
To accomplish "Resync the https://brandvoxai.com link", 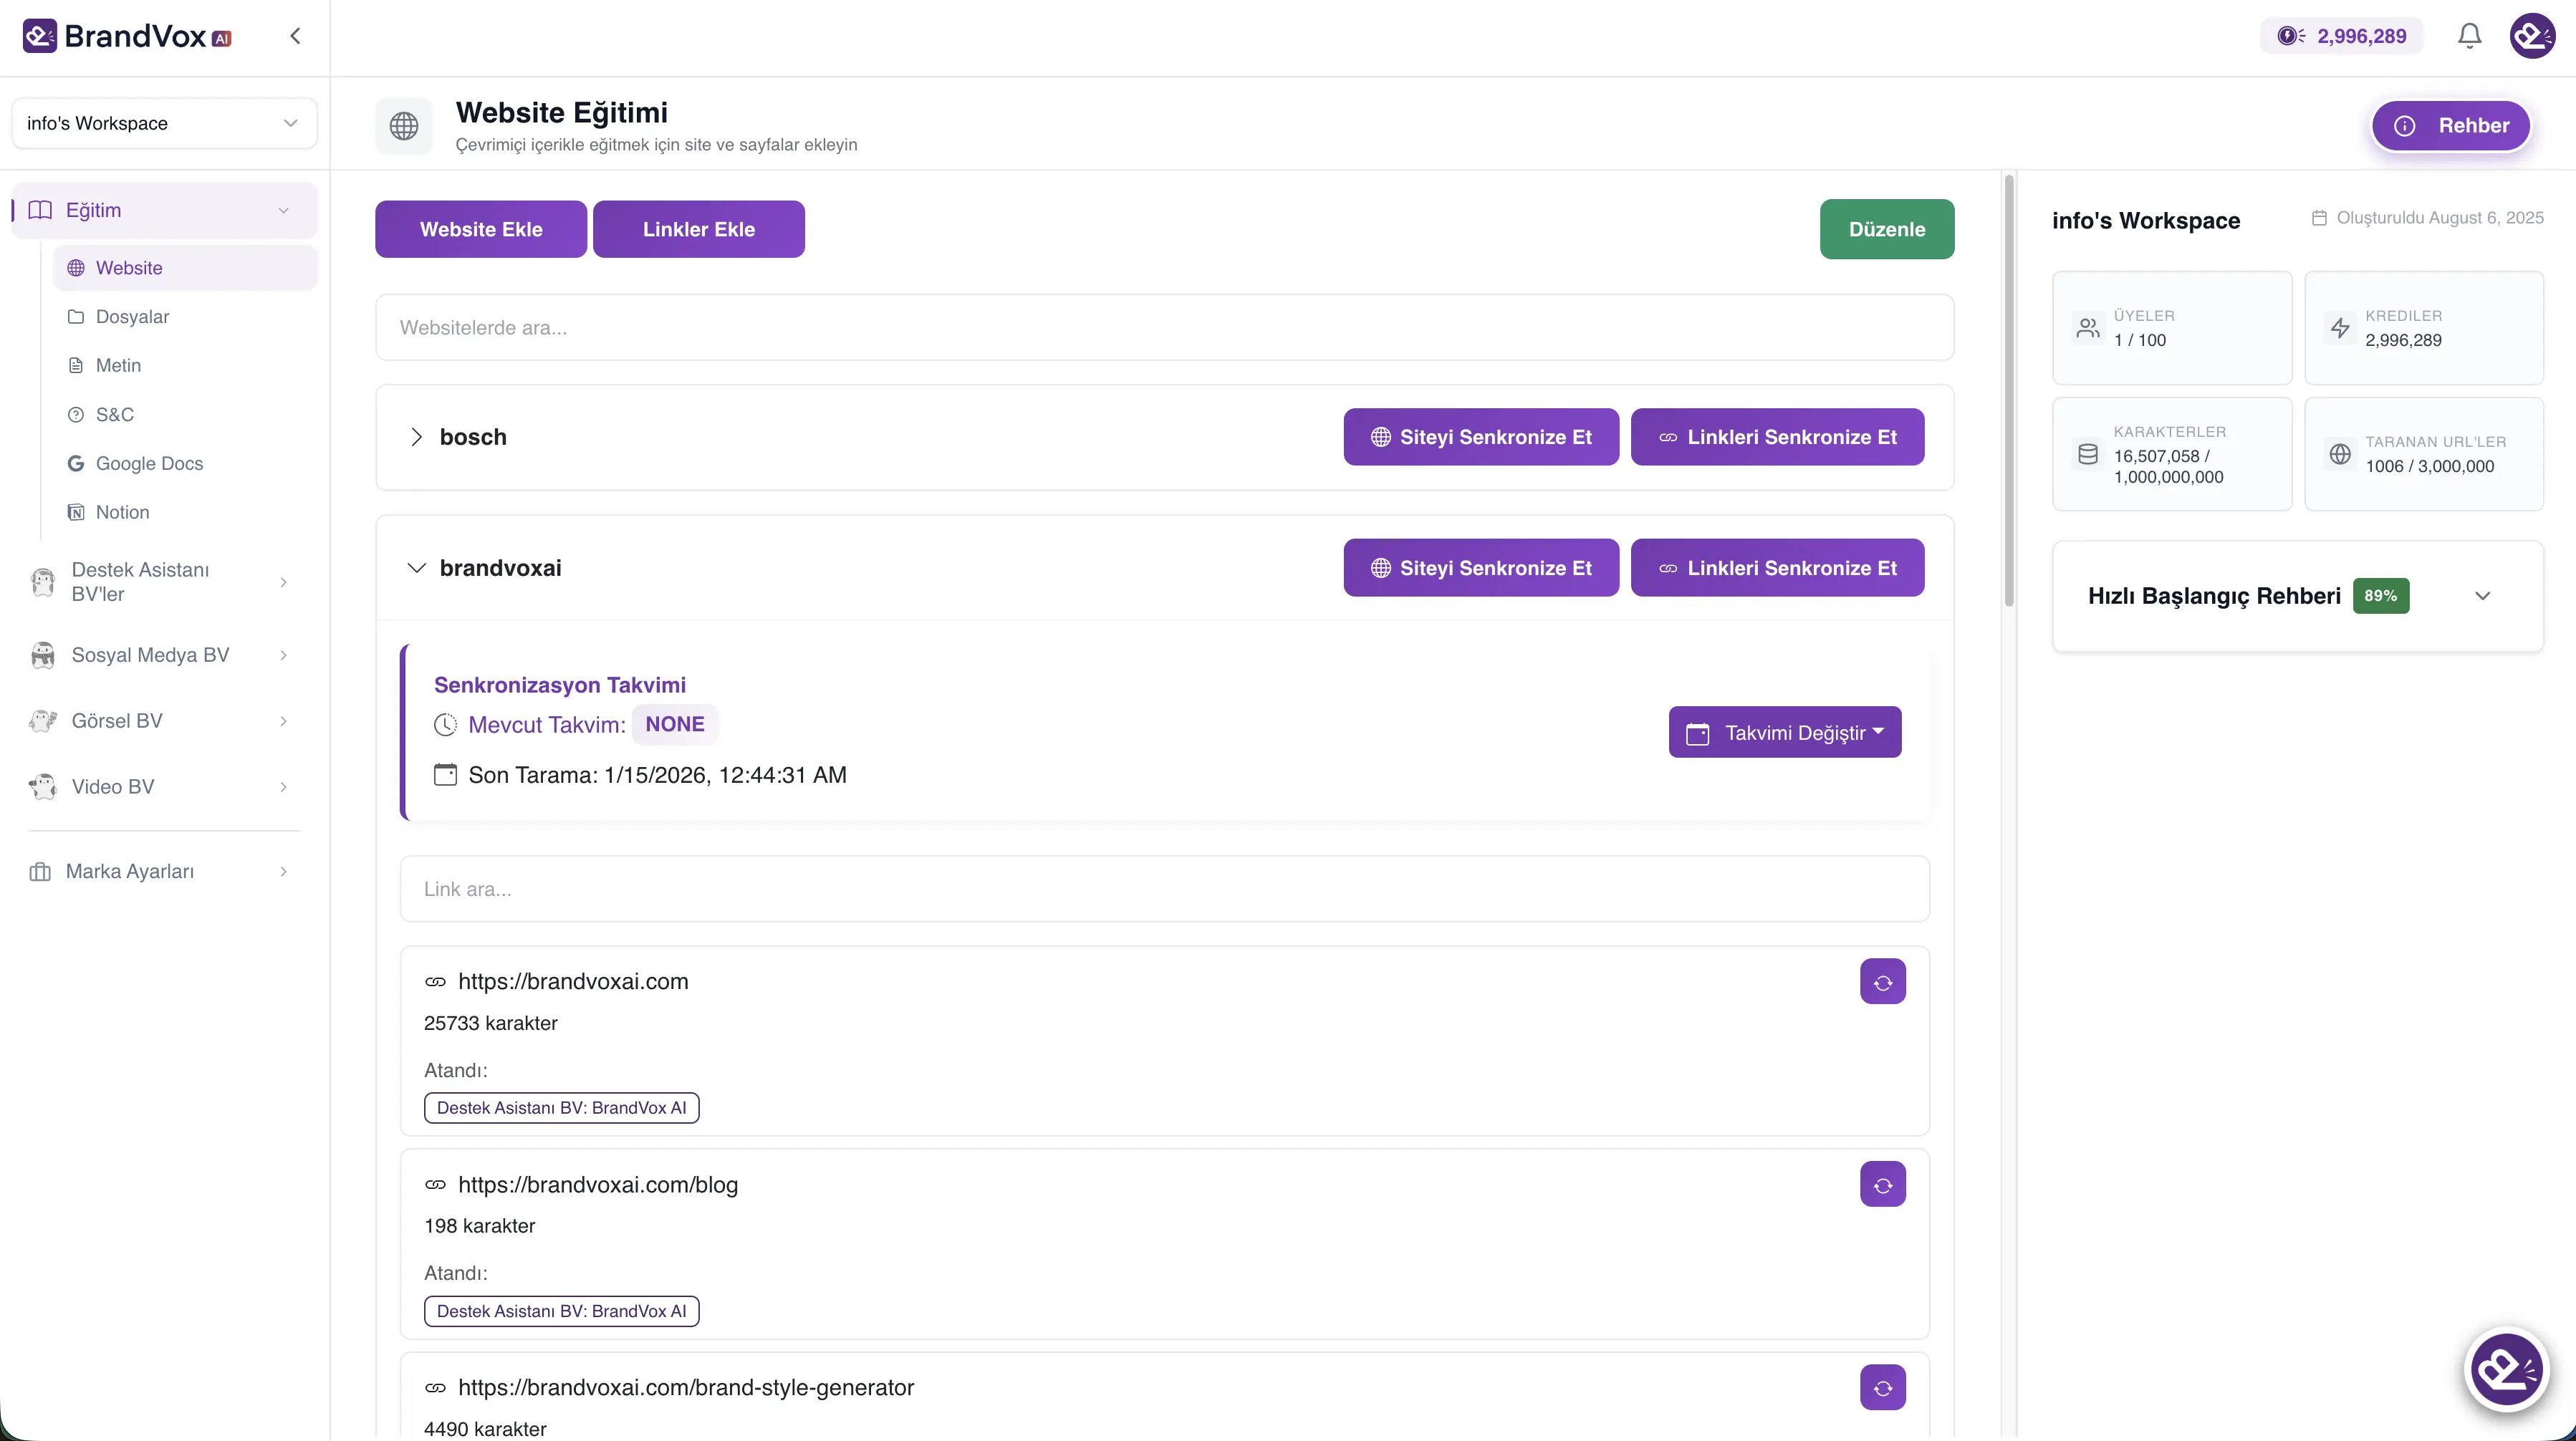I will click(1883, 982).
